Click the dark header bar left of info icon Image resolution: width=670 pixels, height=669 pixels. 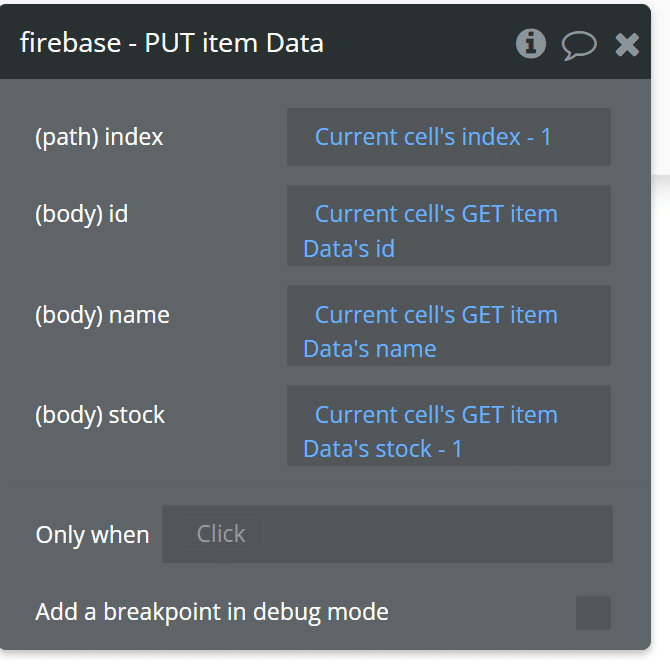419,43
